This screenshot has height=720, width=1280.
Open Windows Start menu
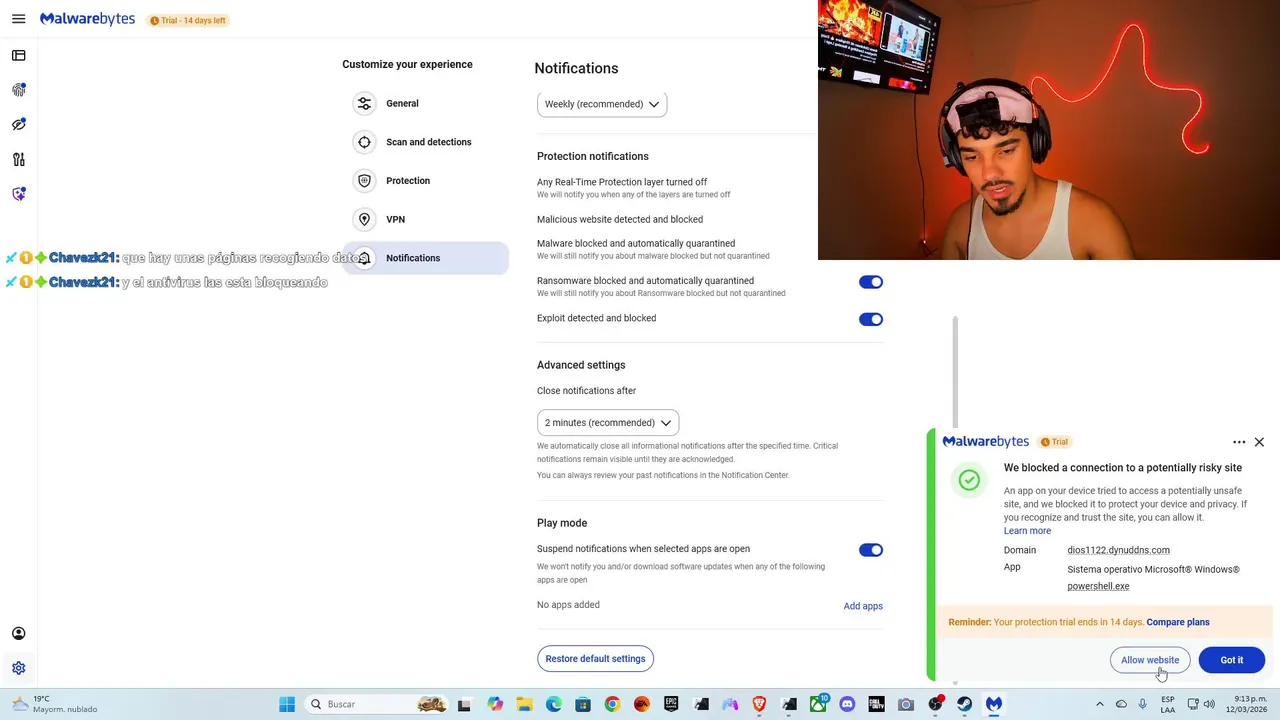click(x=287, y=704)
